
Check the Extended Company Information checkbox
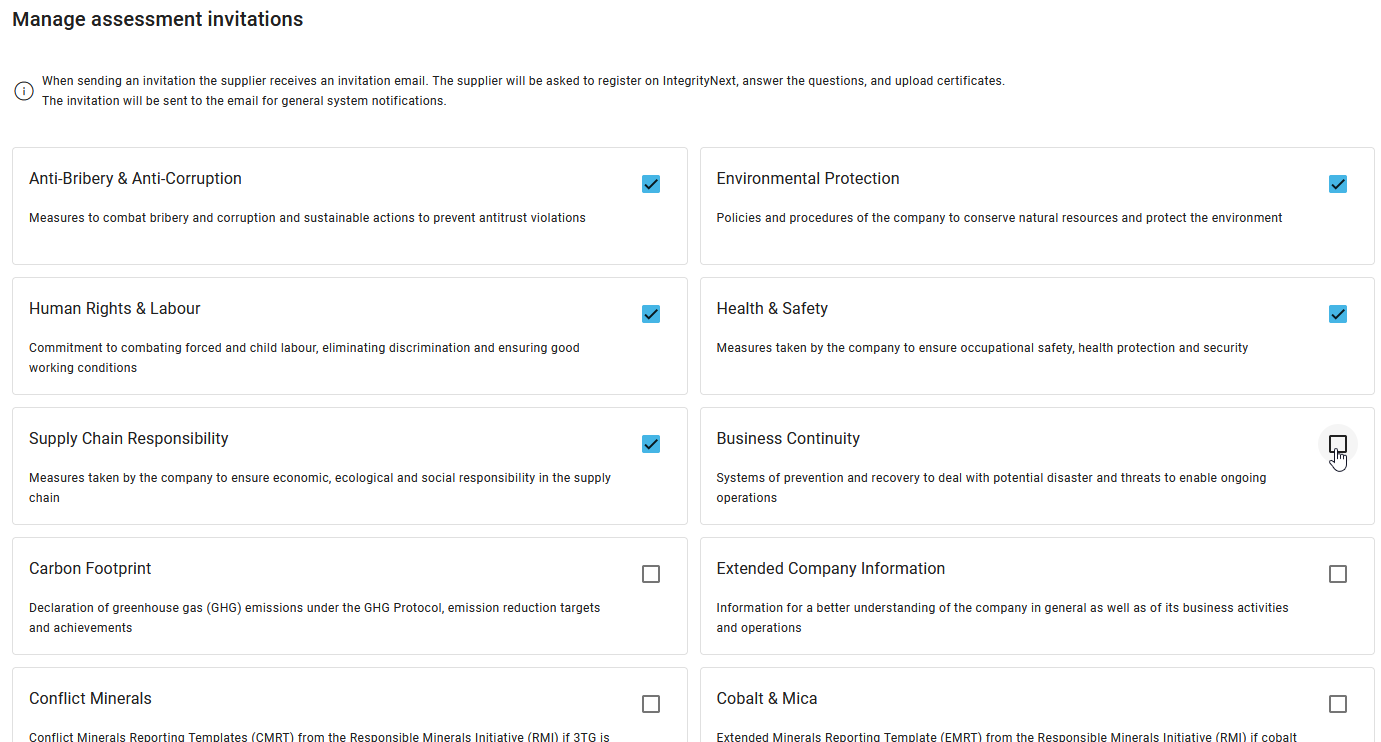(x=1338, y=574)
